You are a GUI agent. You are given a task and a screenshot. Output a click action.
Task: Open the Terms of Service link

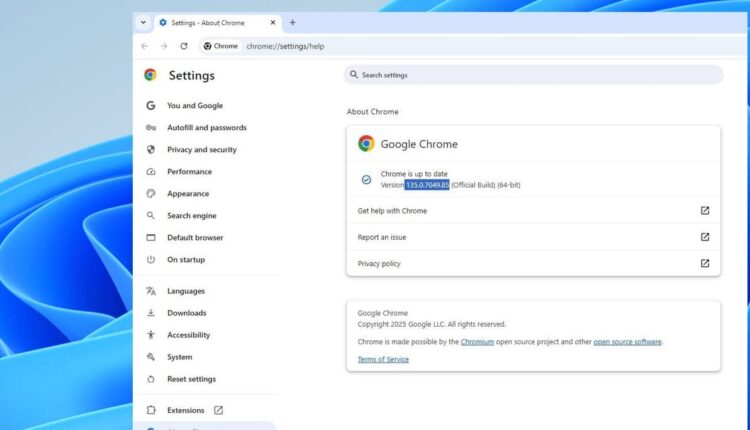click(x=383, y=359)
